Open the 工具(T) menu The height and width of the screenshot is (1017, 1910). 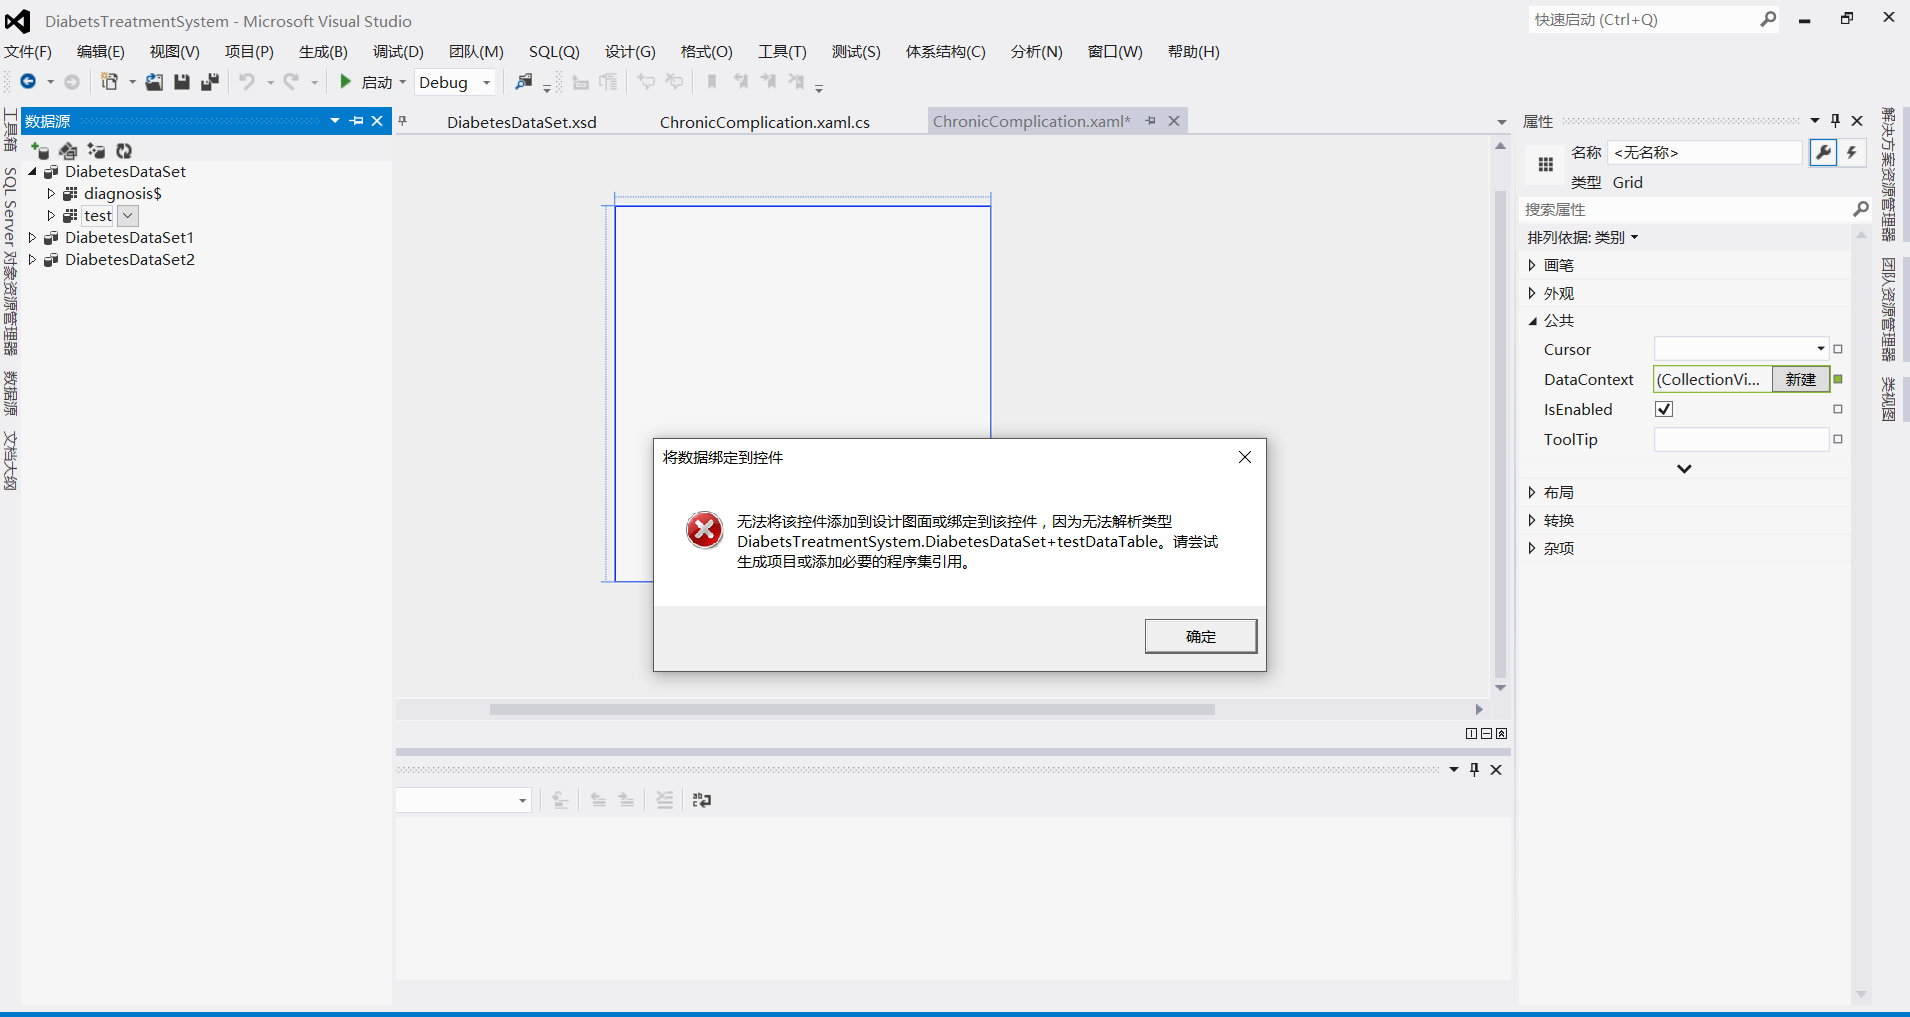[782, 51]
